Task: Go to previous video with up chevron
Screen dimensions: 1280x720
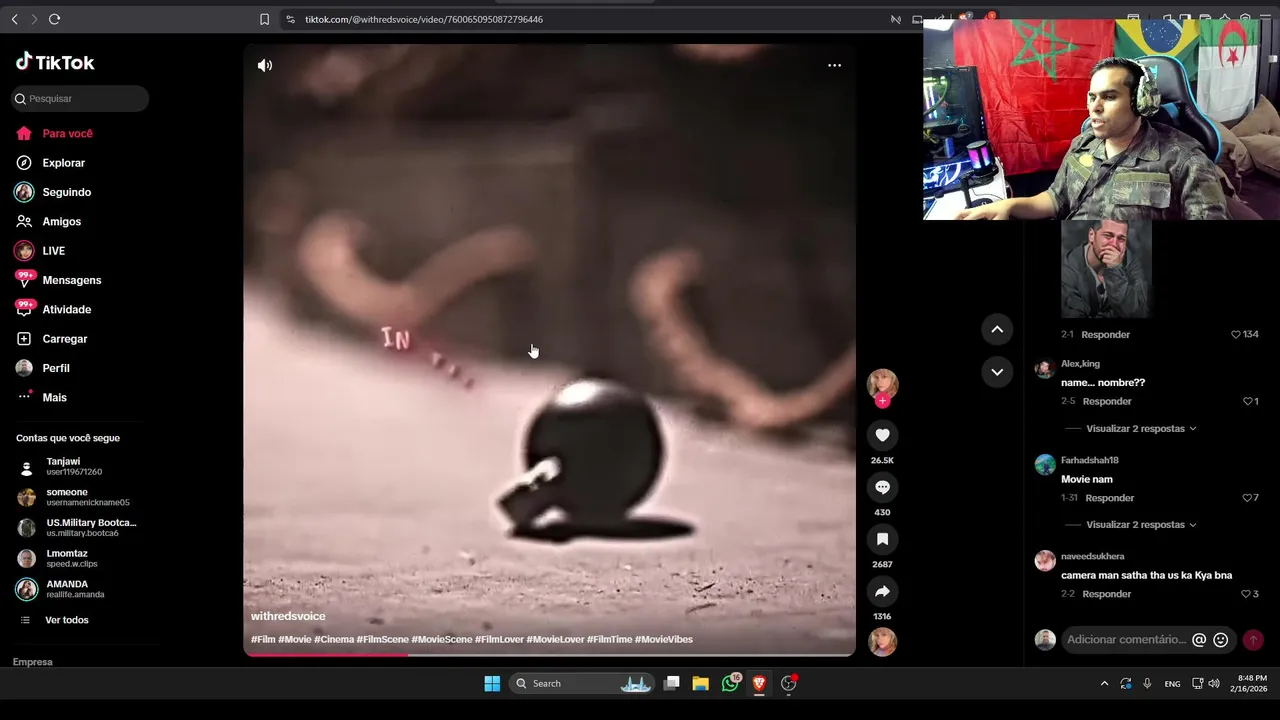Action: click(x=997, y=329)
